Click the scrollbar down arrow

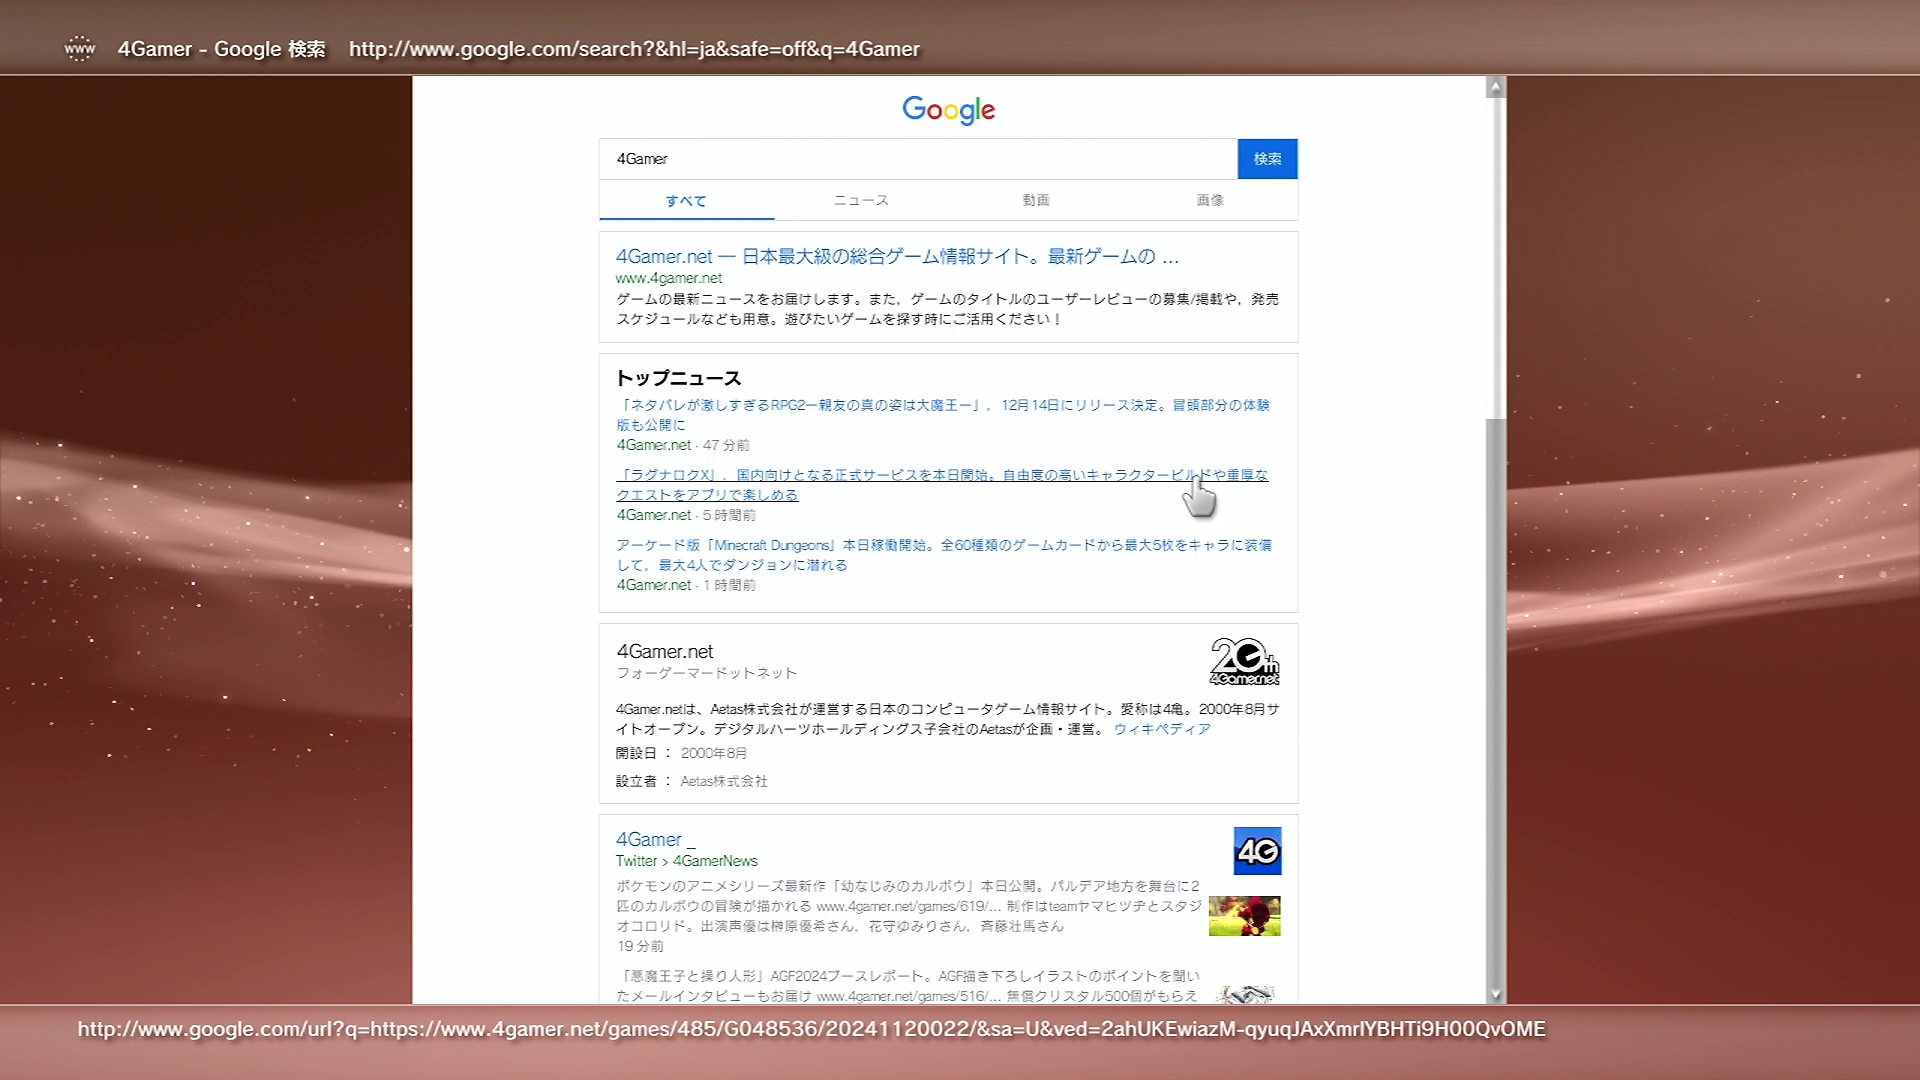1495,994
